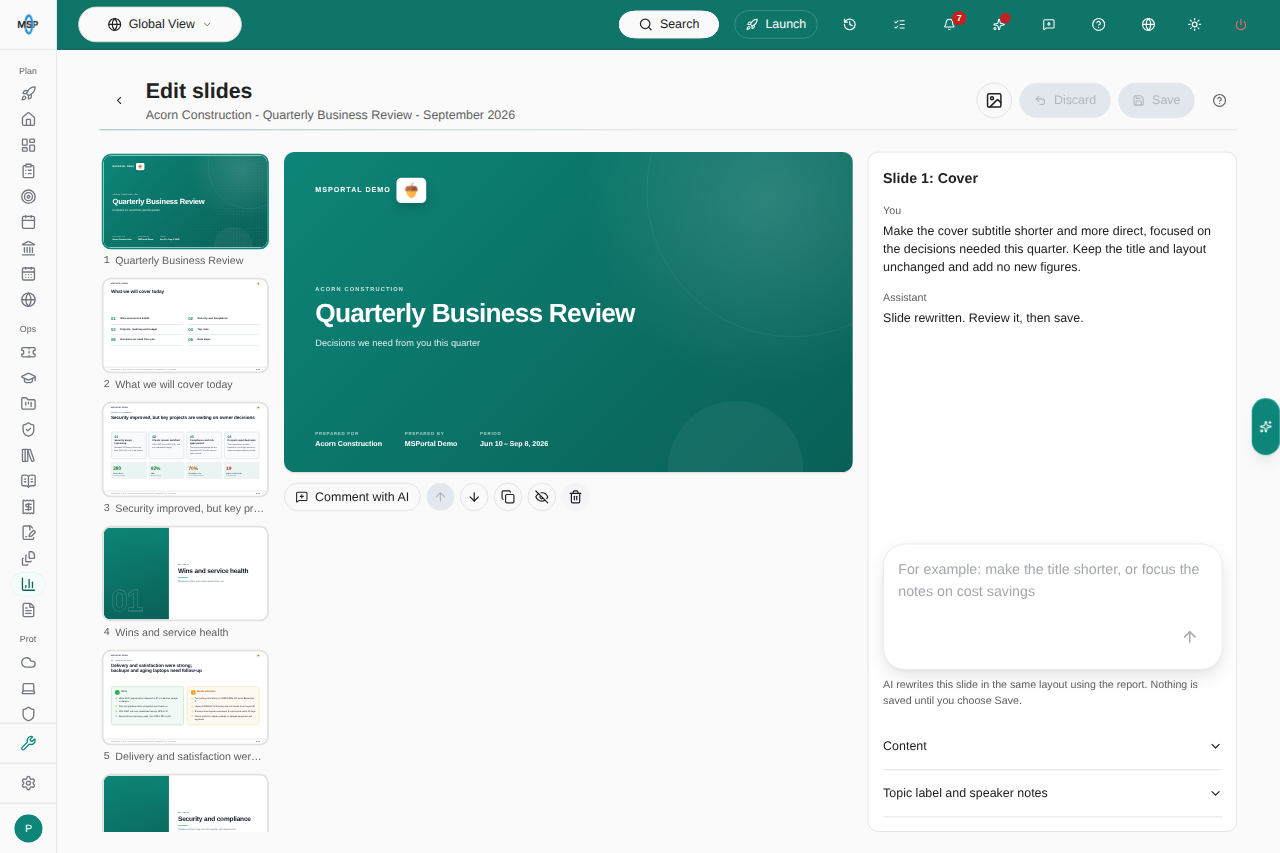Select slide 3 thumbnail Security improved
This screenshot has height=853, width=1280.
coord(185,449)
